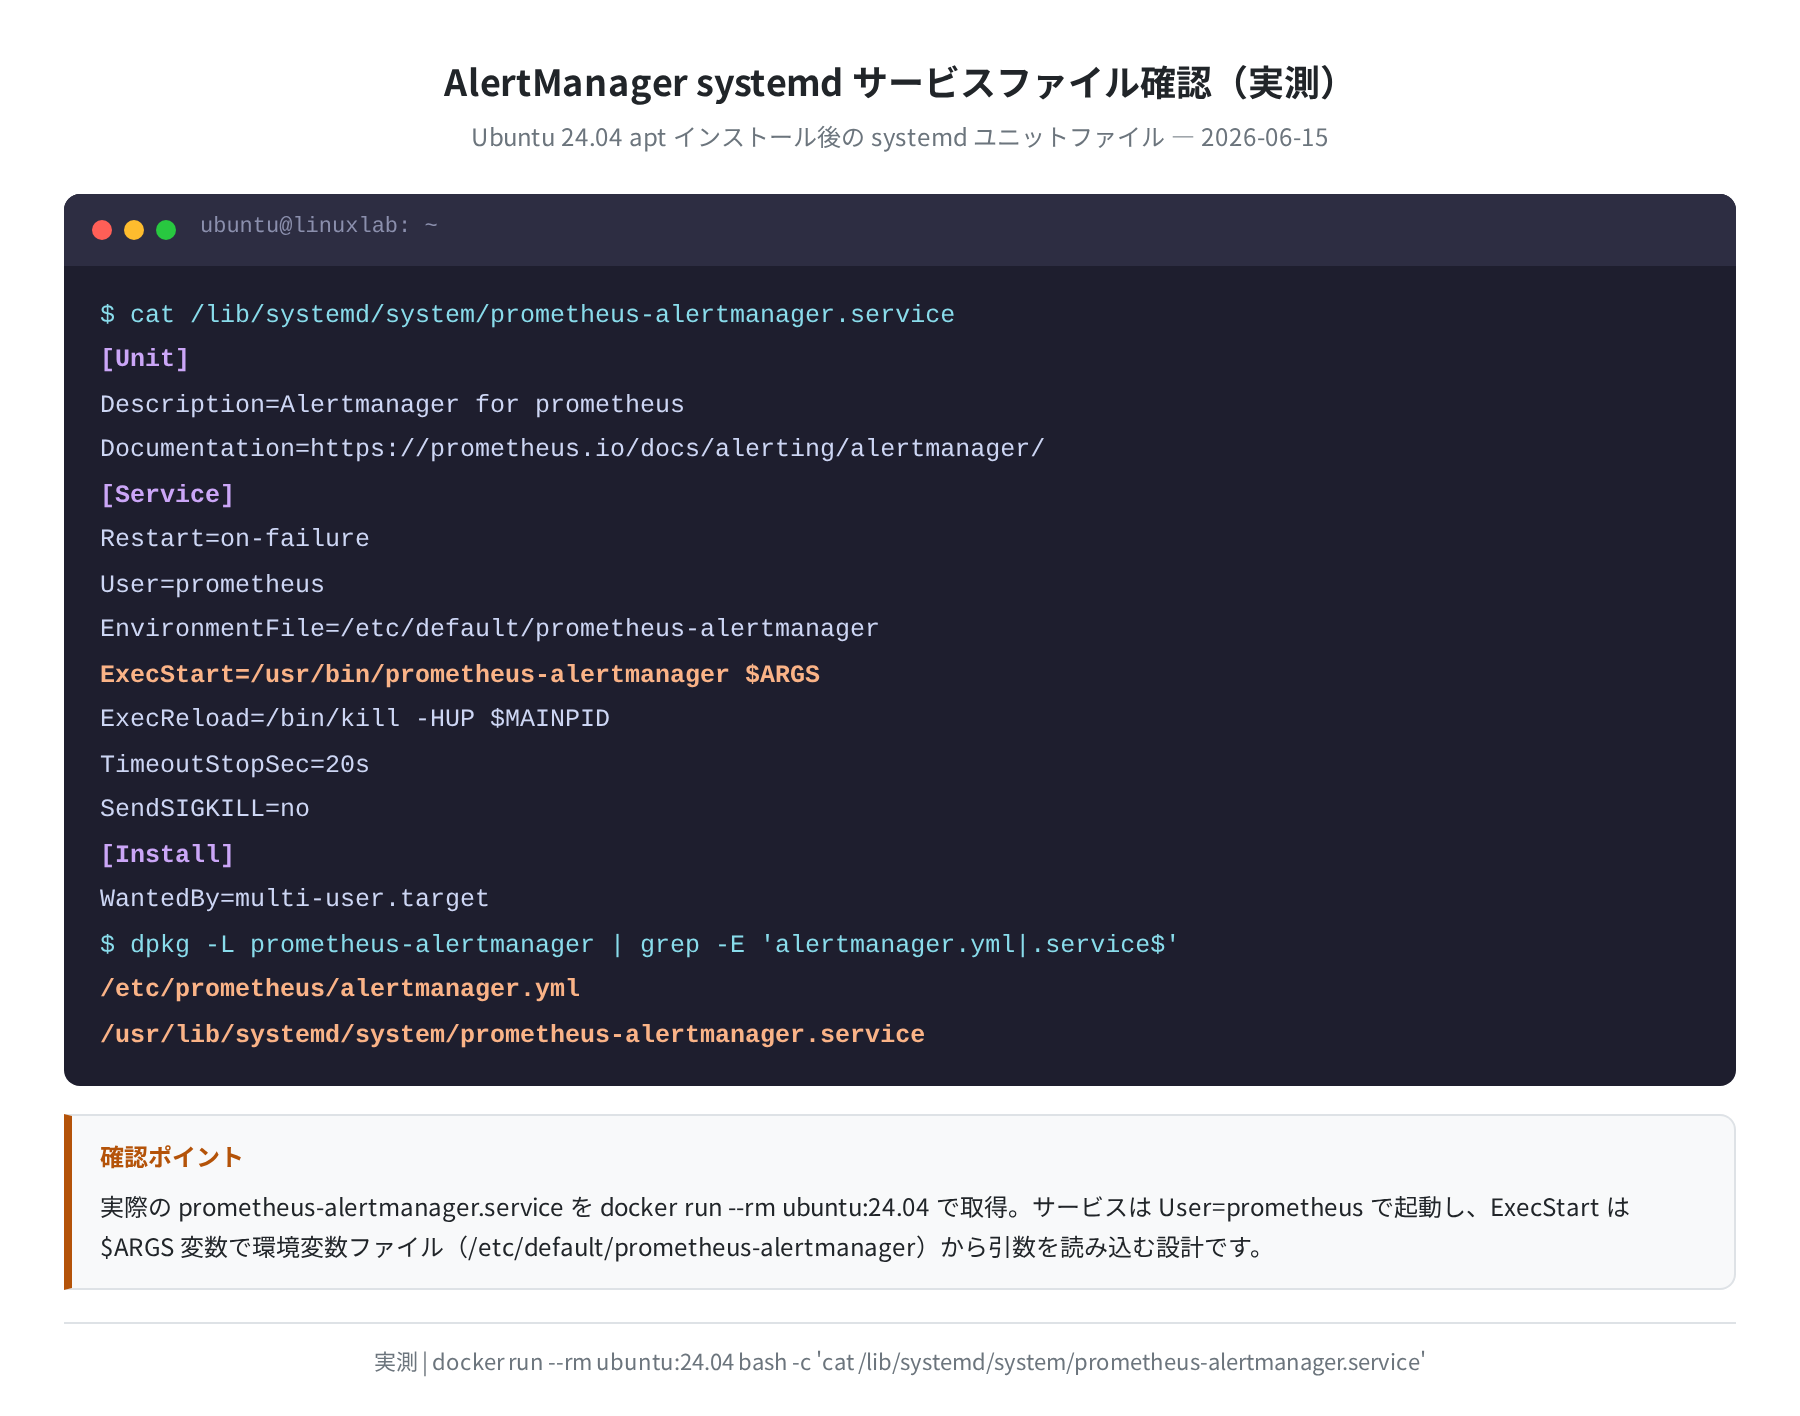Click the subtitle line mentioning Ubuntu 24.04 apt
Image resolution: width=1800 pixels, height=1416 pixels.
[x=899, y=137]
